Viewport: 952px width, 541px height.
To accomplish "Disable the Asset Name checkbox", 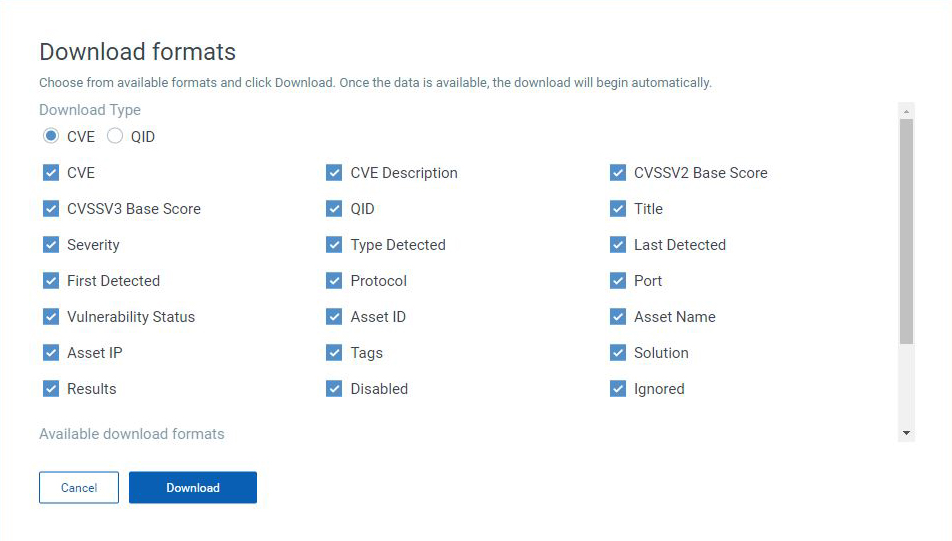I will pos(617,316).
